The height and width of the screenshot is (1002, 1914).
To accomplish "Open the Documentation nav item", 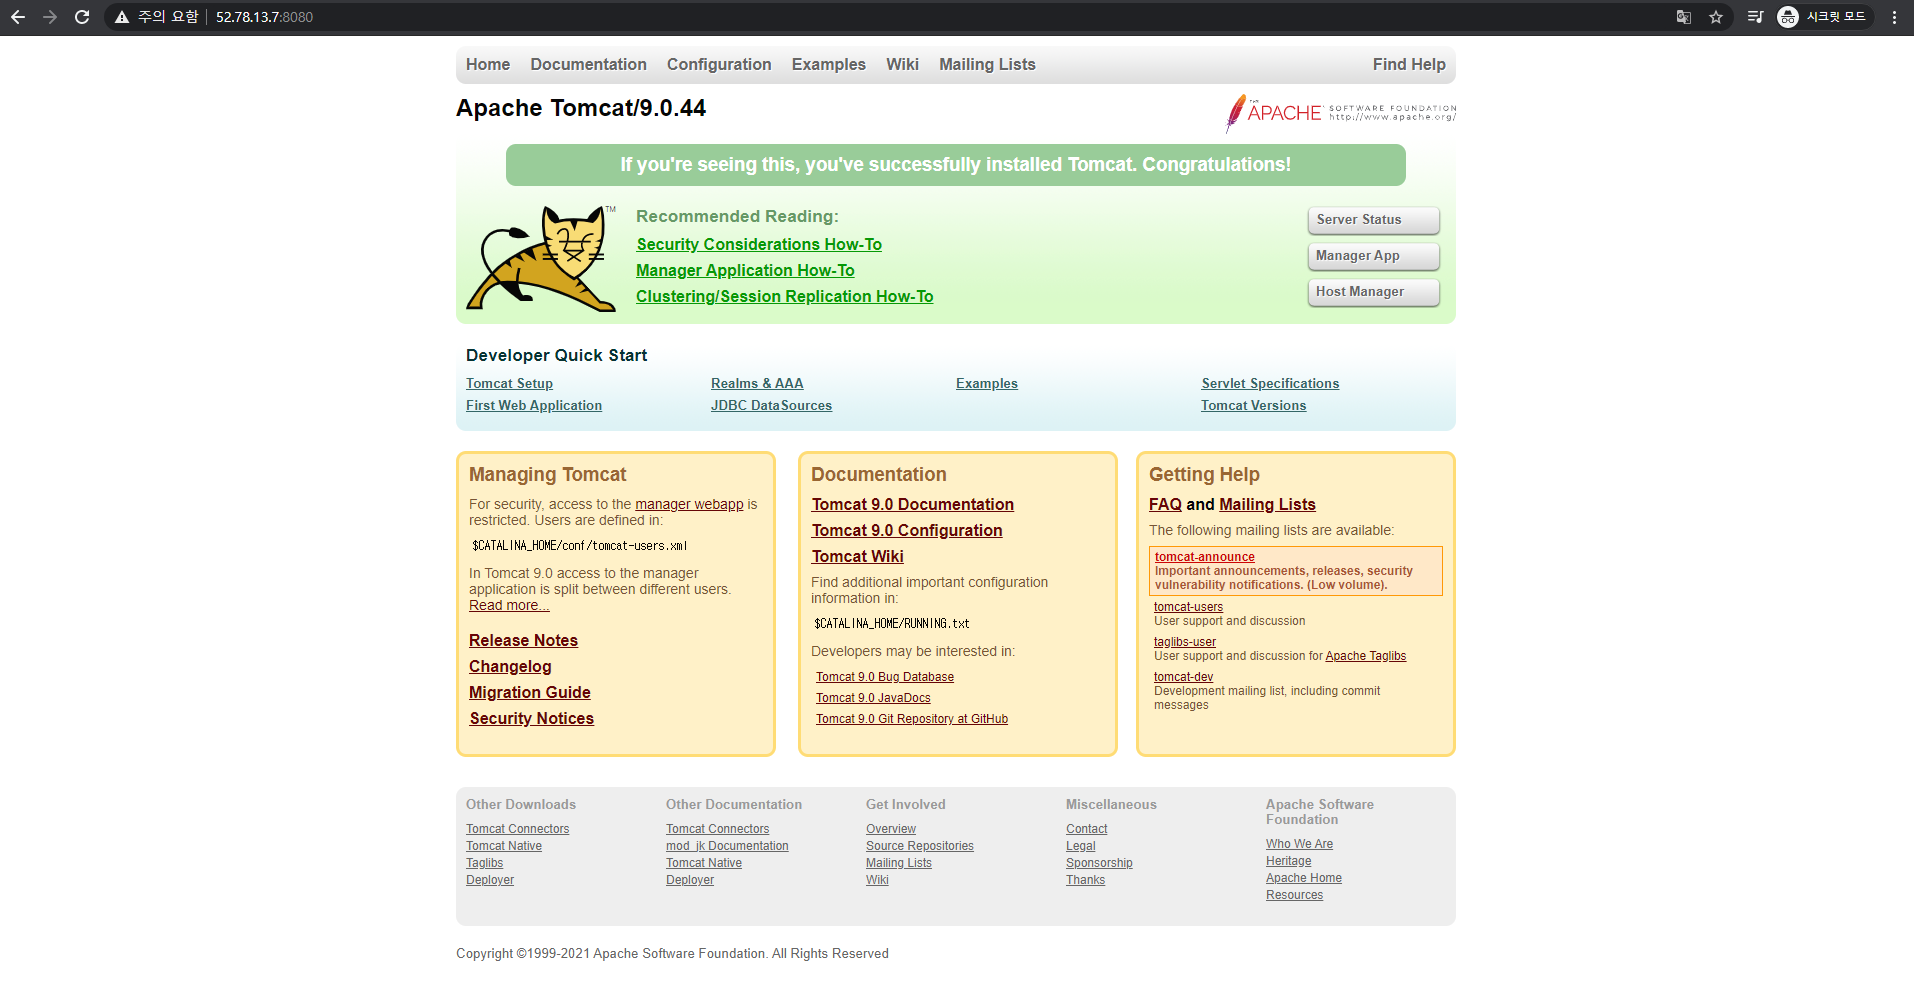I will [x=588, y=64].
